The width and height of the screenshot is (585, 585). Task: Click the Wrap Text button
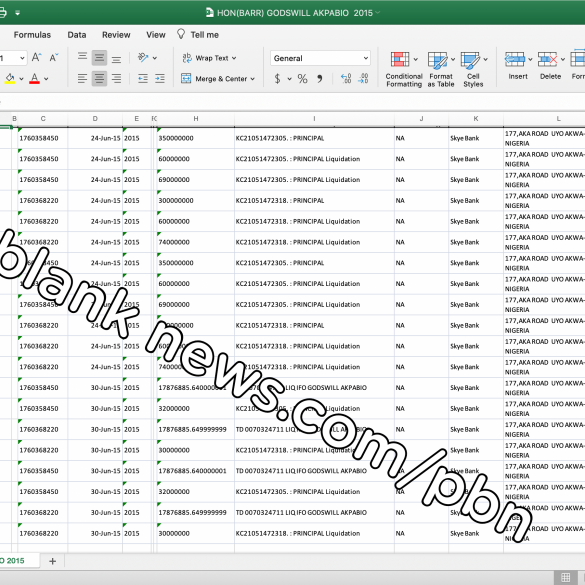coord(205,58)
